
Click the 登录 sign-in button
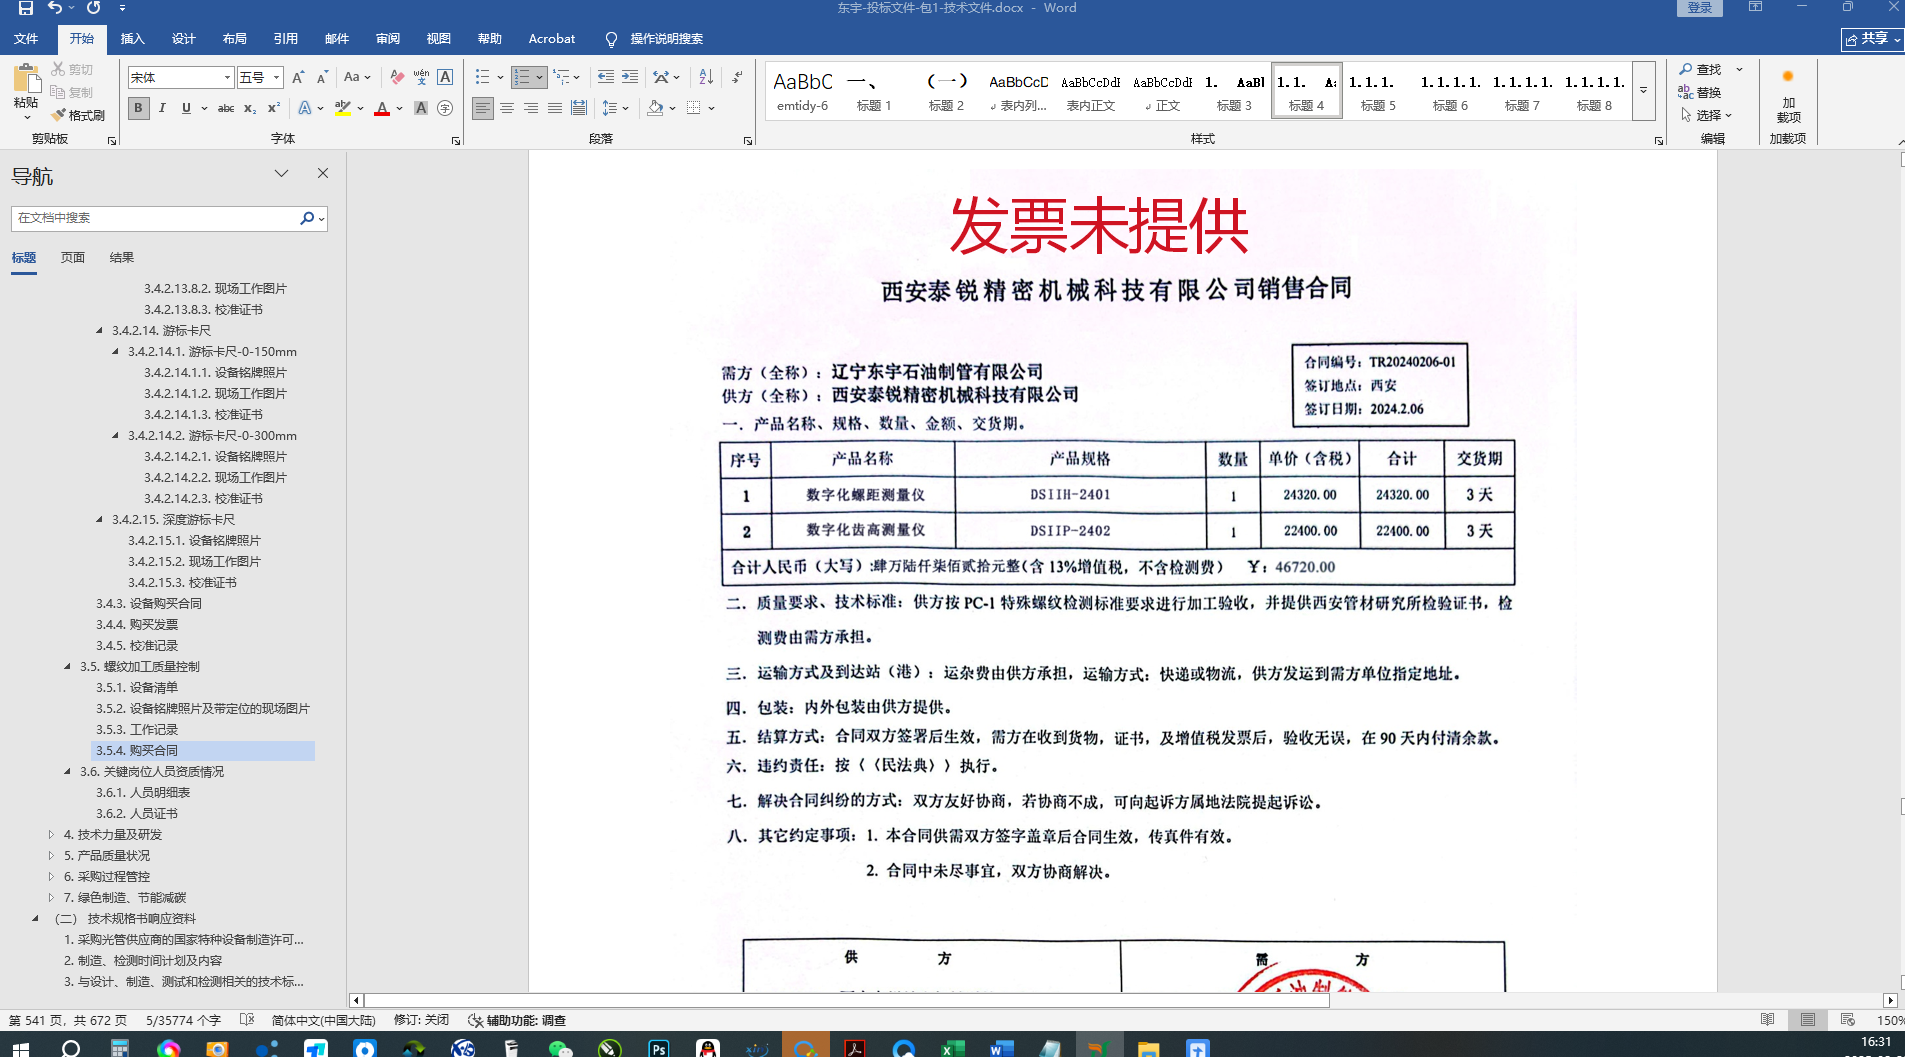click(1700, 8)
